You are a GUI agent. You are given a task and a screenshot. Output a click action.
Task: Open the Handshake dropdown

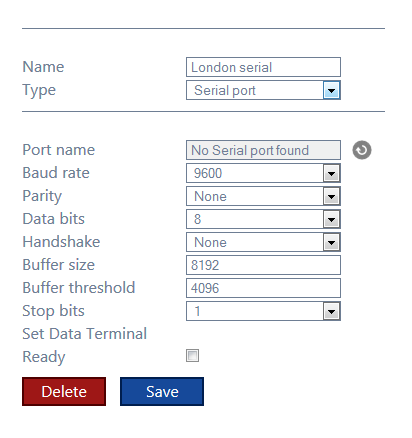(331, 242)
